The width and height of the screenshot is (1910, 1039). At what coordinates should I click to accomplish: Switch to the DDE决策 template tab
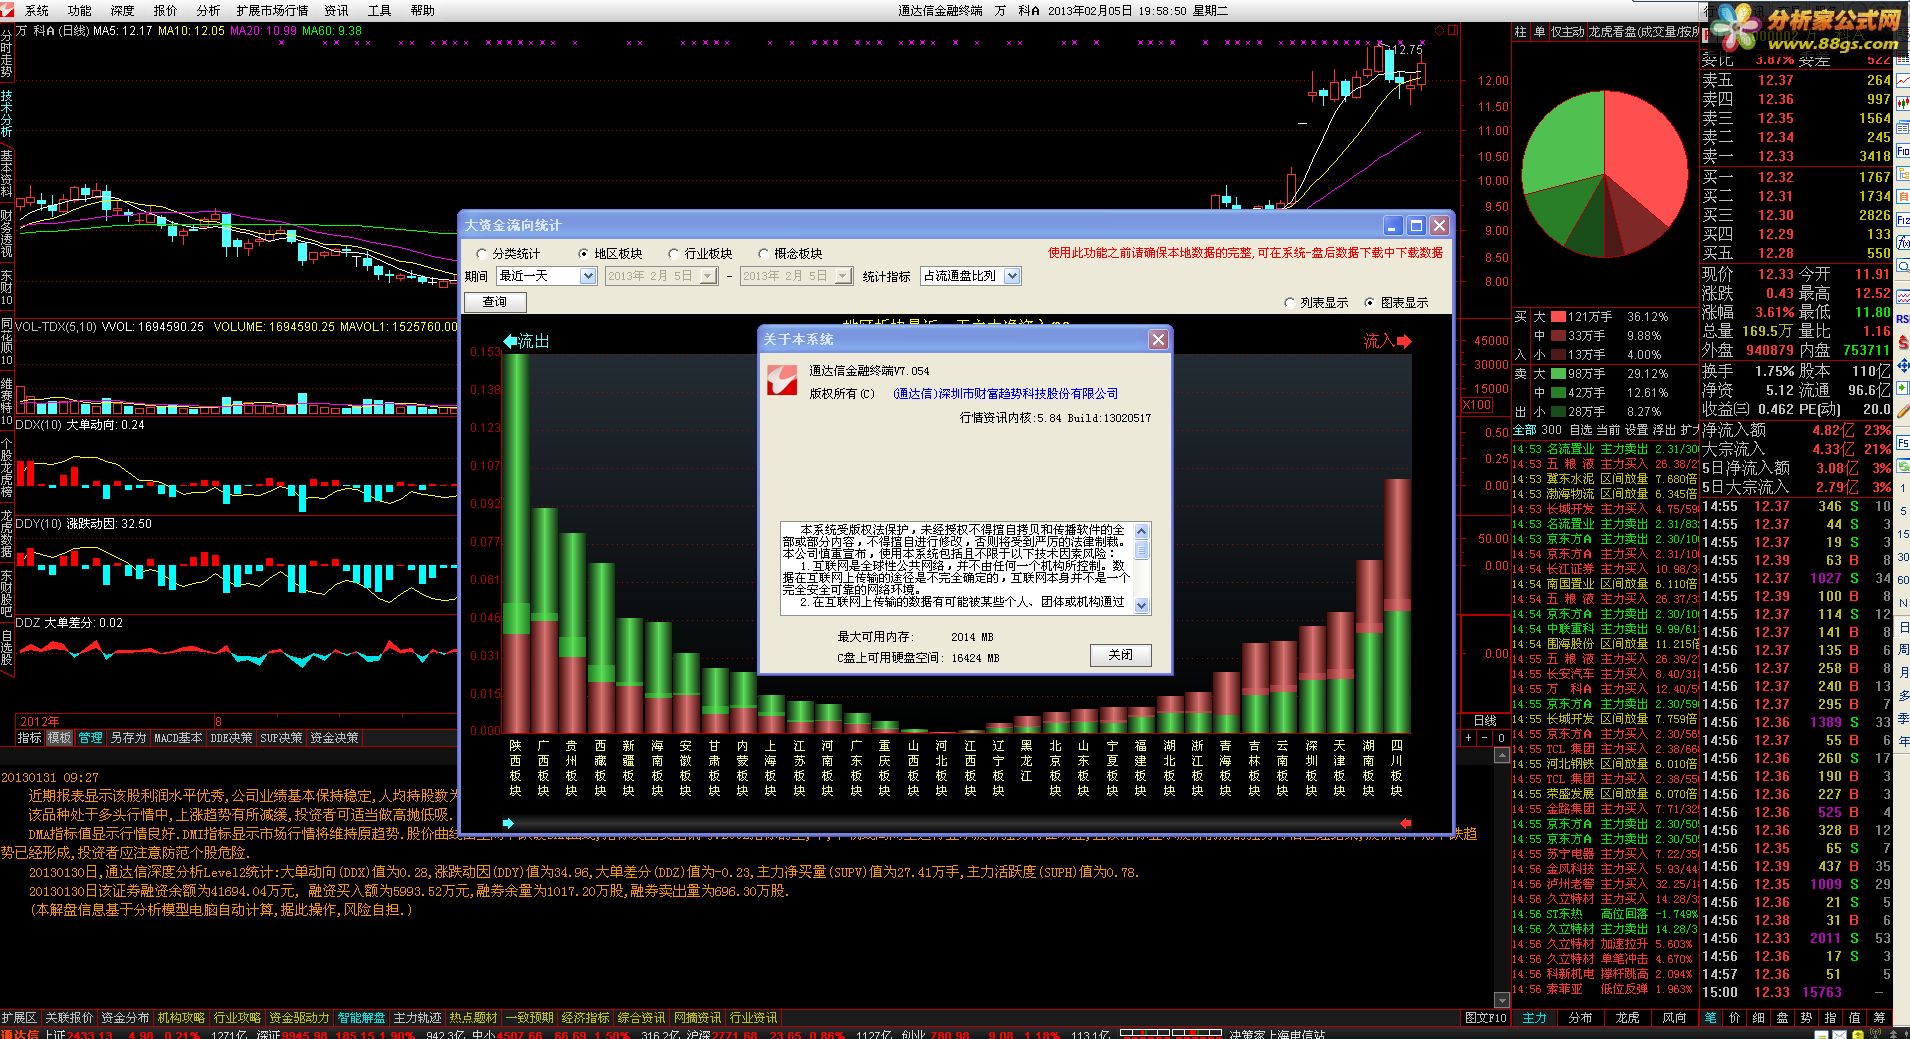[x=231, y=738]
